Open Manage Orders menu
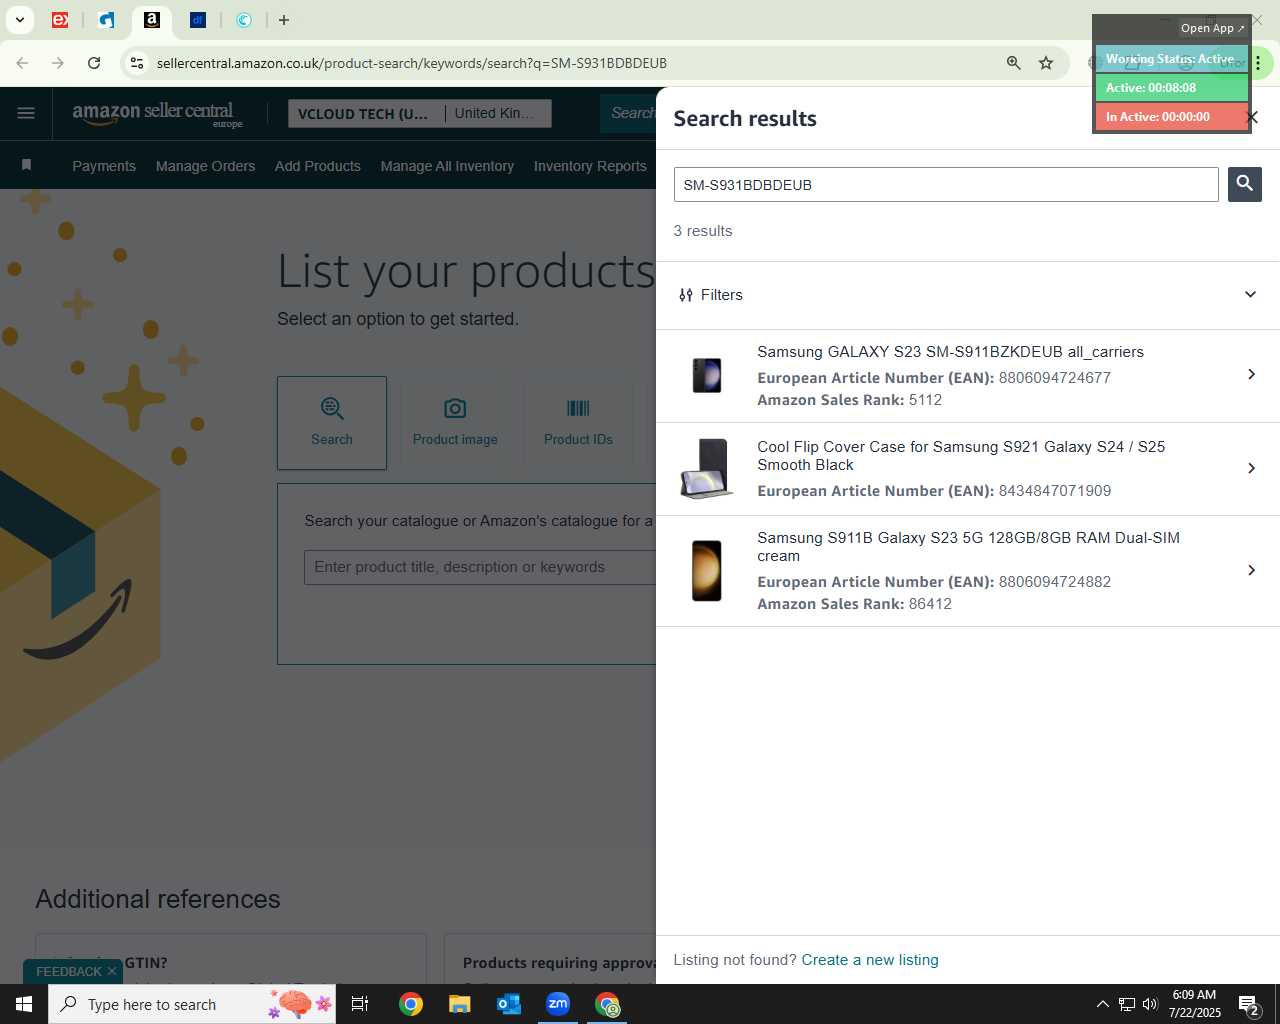This screenshot has height=1024, width=1280. 205,166
